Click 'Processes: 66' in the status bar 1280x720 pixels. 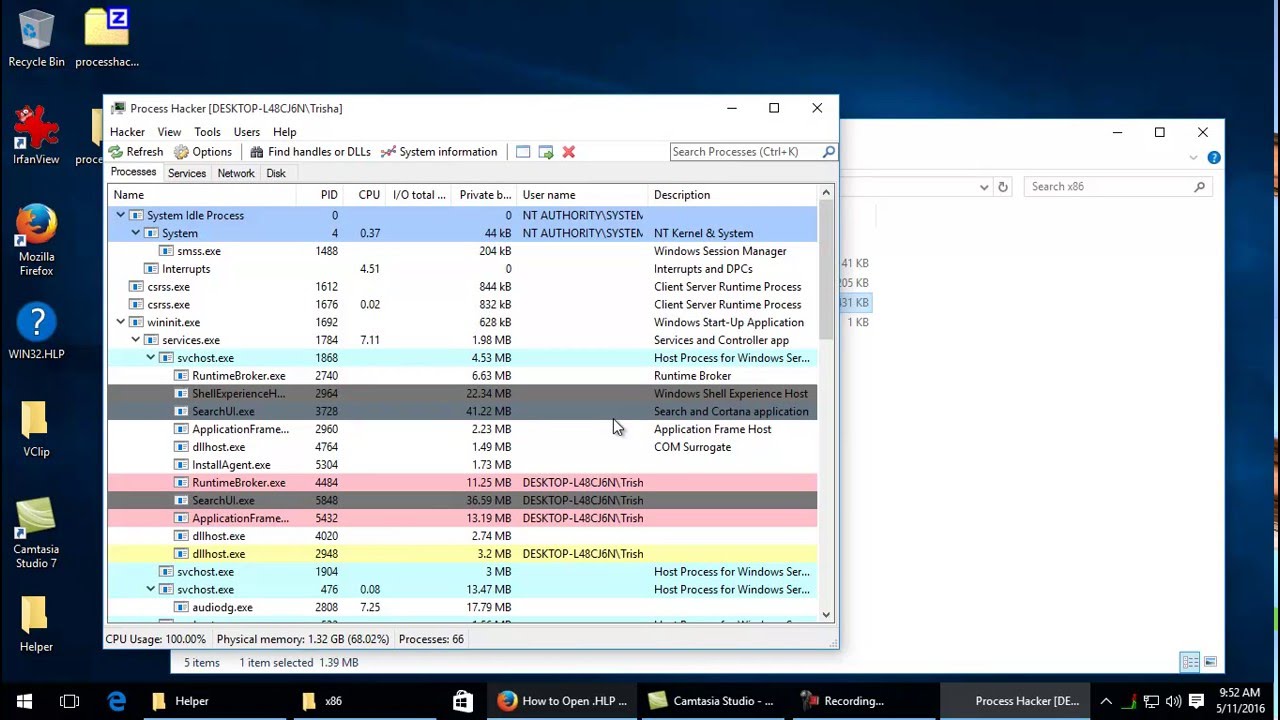pos(431,639)
